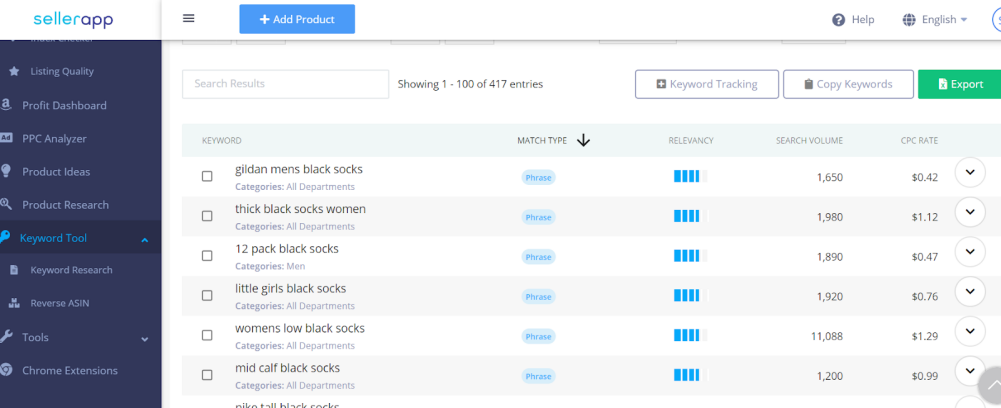Expand the thick black socks women row
This screenshot has height=408, width=1001.
pyautogui.click(x=970, y=211)
